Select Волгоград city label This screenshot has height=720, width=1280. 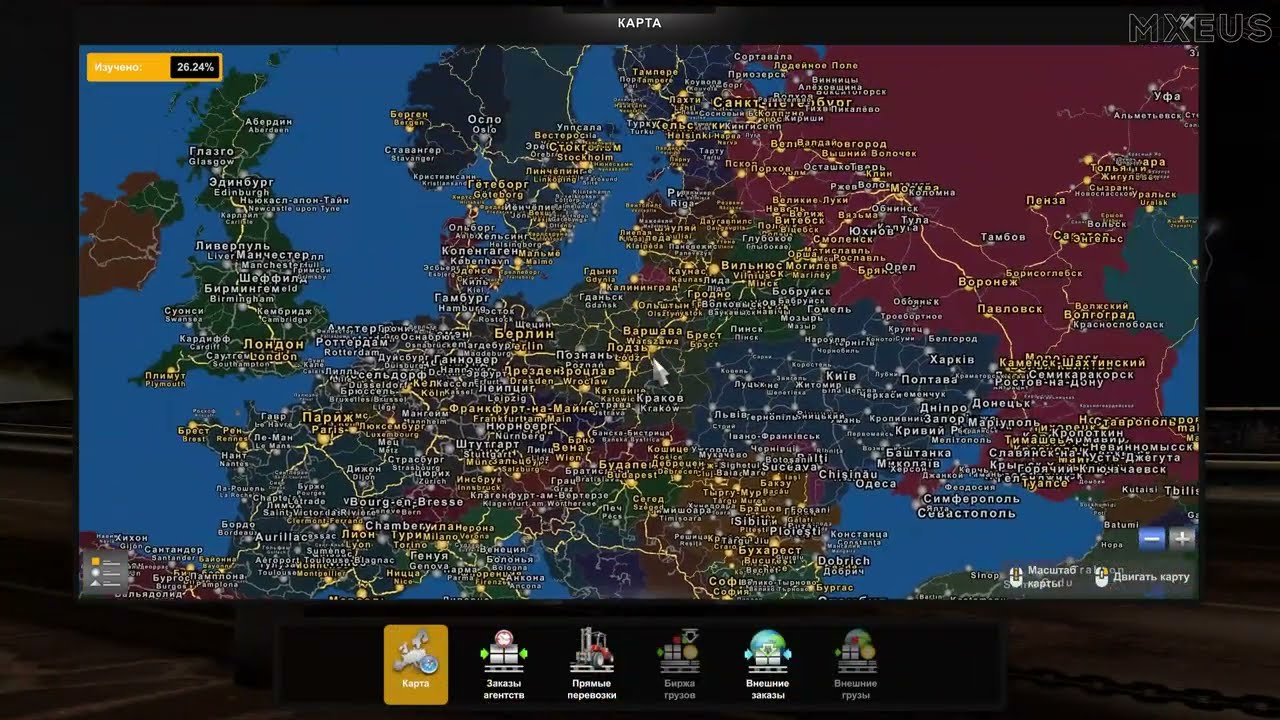[1099, 315]
